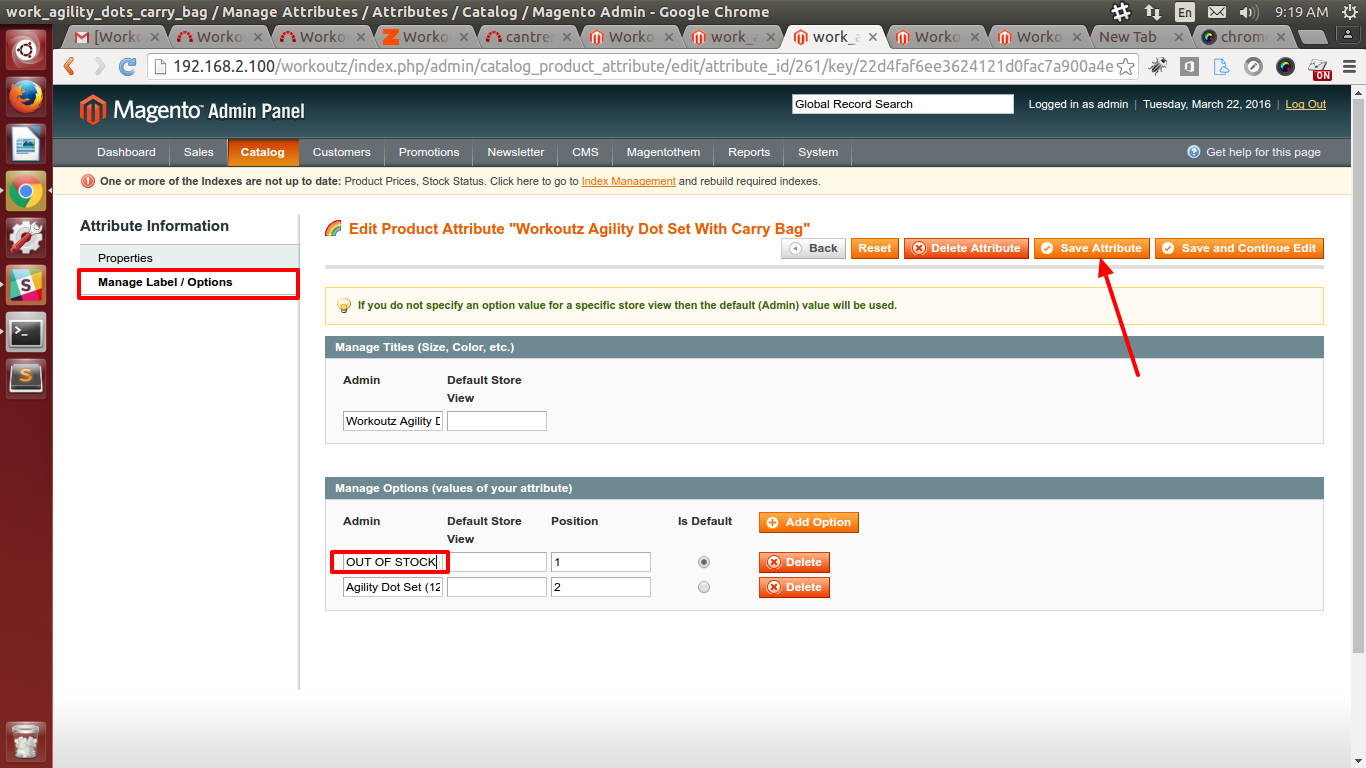Click the En keyboard layout indicator
This screenshot has width=1366, height=768.
coord(1184,12)
